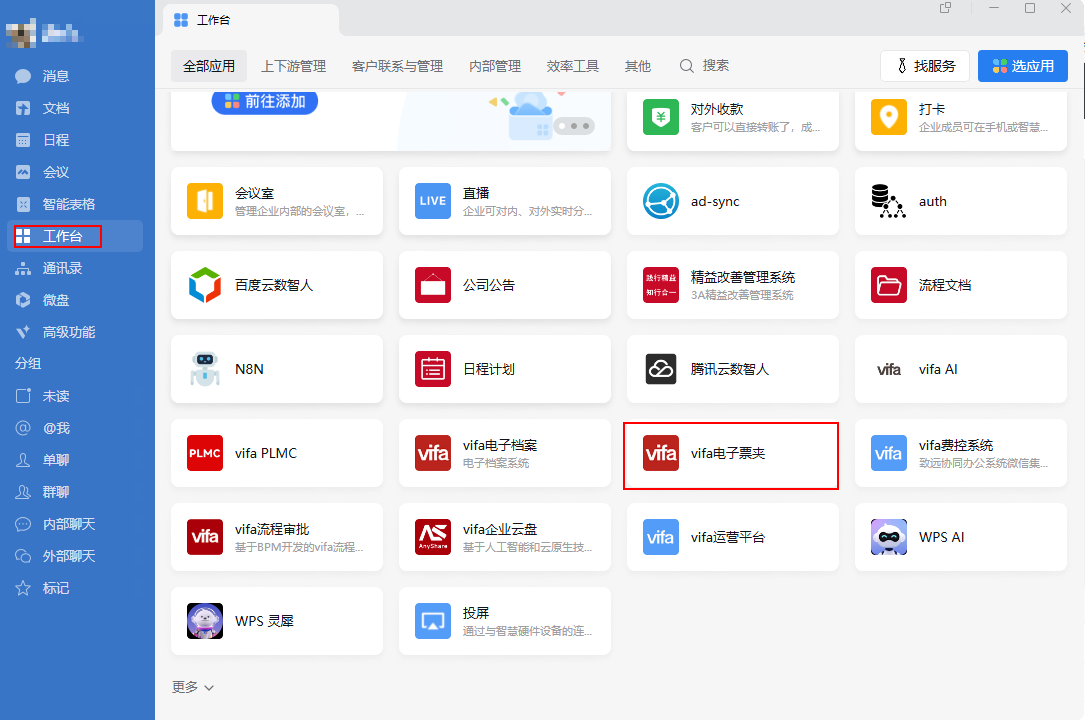Open 通讯录 in the left sidebar
Screen dimensions: 1085x720
pos(62,268)
